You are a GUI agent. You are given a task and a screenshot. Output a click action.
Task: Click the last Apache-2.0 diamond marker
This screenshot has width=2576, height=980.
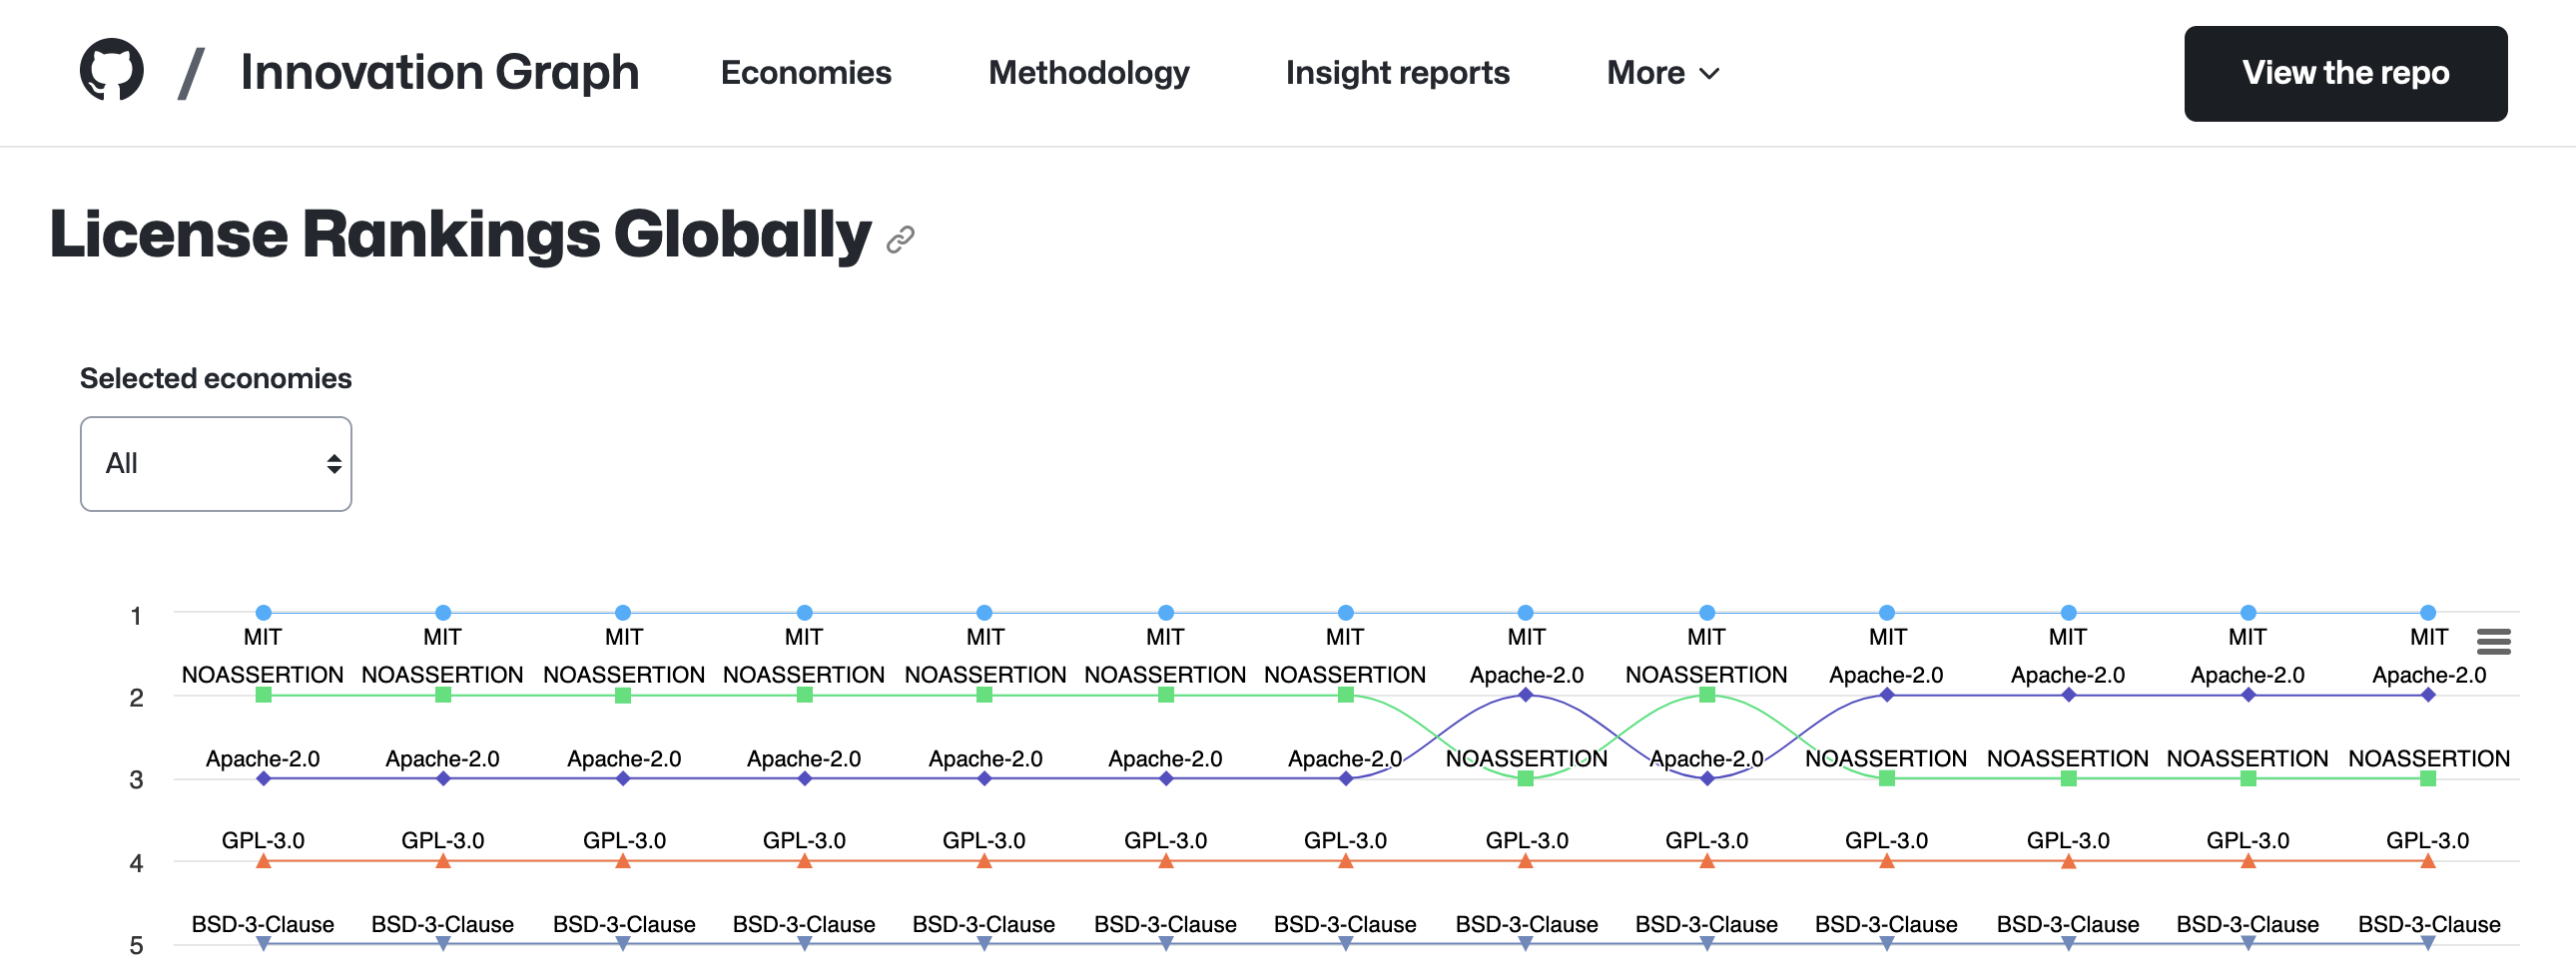[x=2427, y=695]
